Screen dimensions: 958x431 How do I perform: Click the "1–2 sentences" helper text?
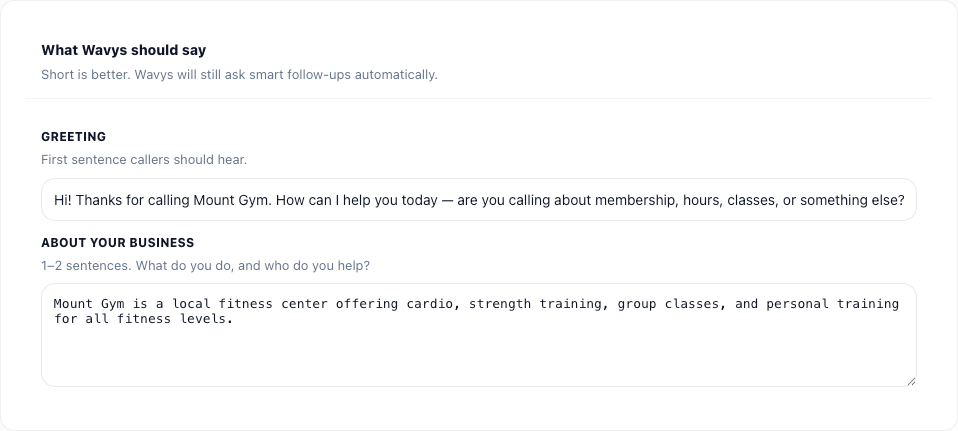pyautogui.click(x=205, y=265)
